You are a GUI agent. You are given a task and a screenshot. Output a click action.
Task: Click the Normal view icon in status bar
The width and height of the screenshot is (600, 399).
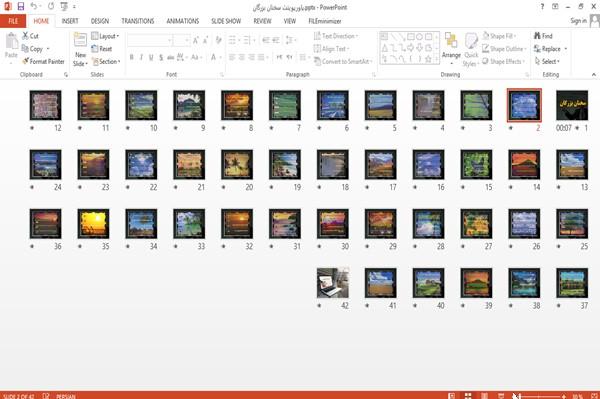coord(452,396)
